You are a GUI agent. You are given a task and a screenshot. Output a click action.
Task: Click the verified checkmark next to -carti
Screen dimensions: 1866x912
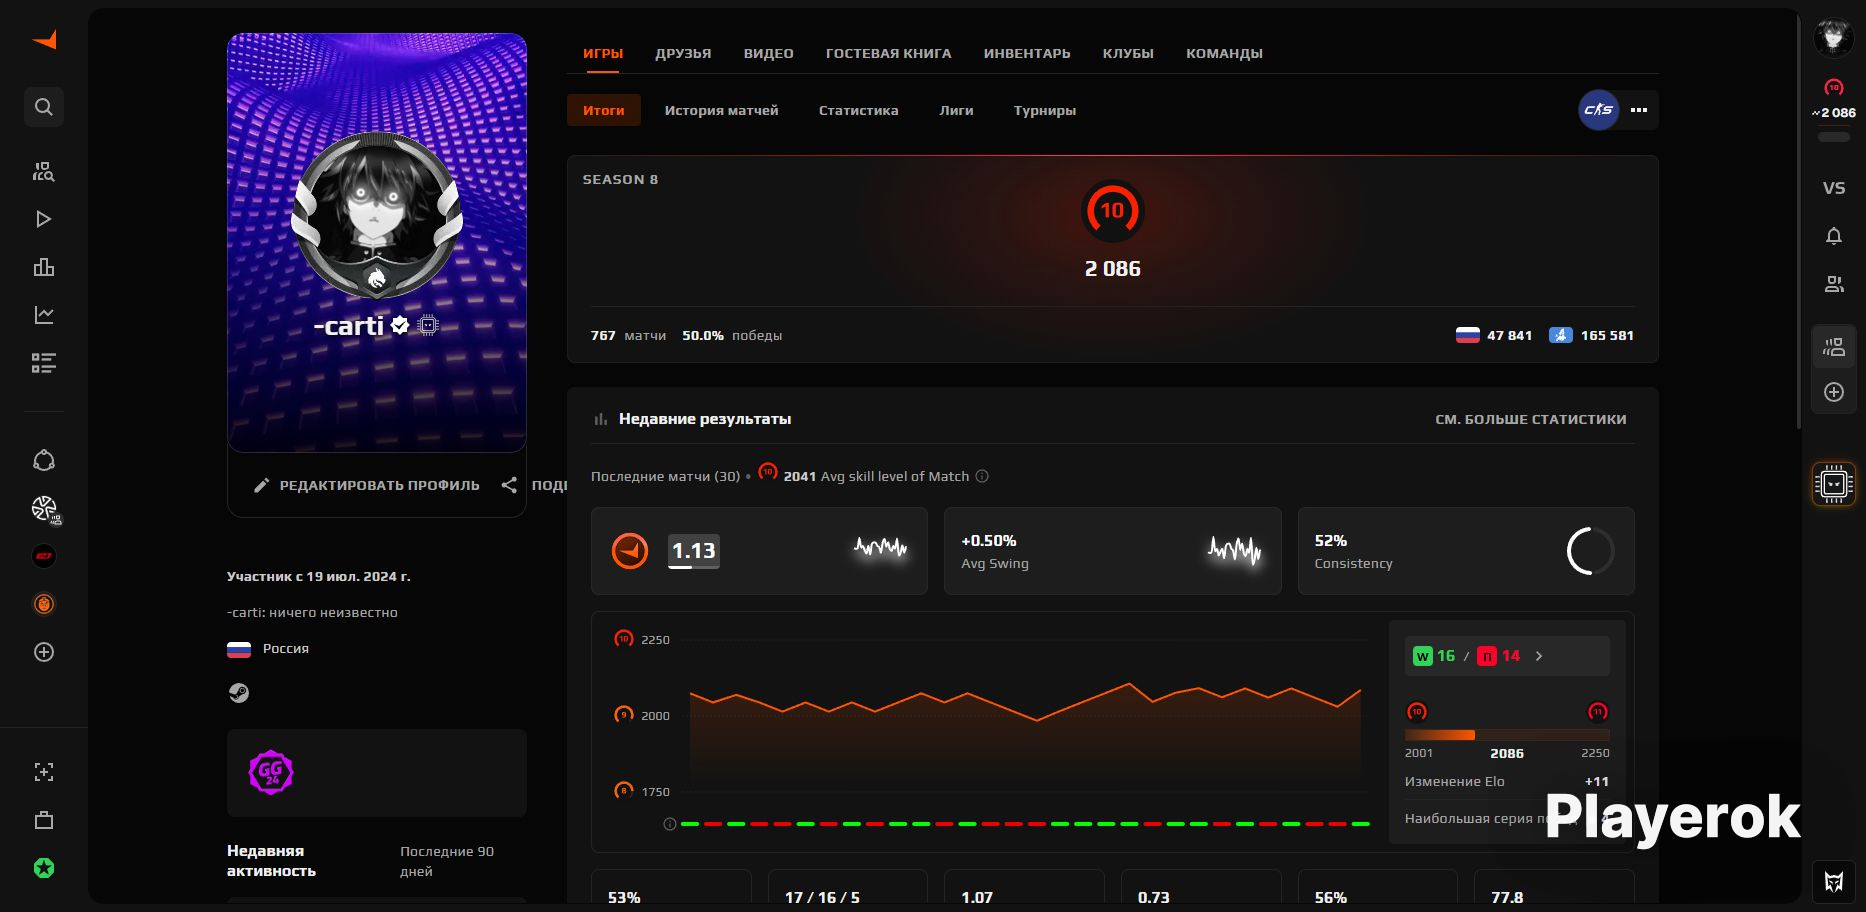tap(400, 325)
